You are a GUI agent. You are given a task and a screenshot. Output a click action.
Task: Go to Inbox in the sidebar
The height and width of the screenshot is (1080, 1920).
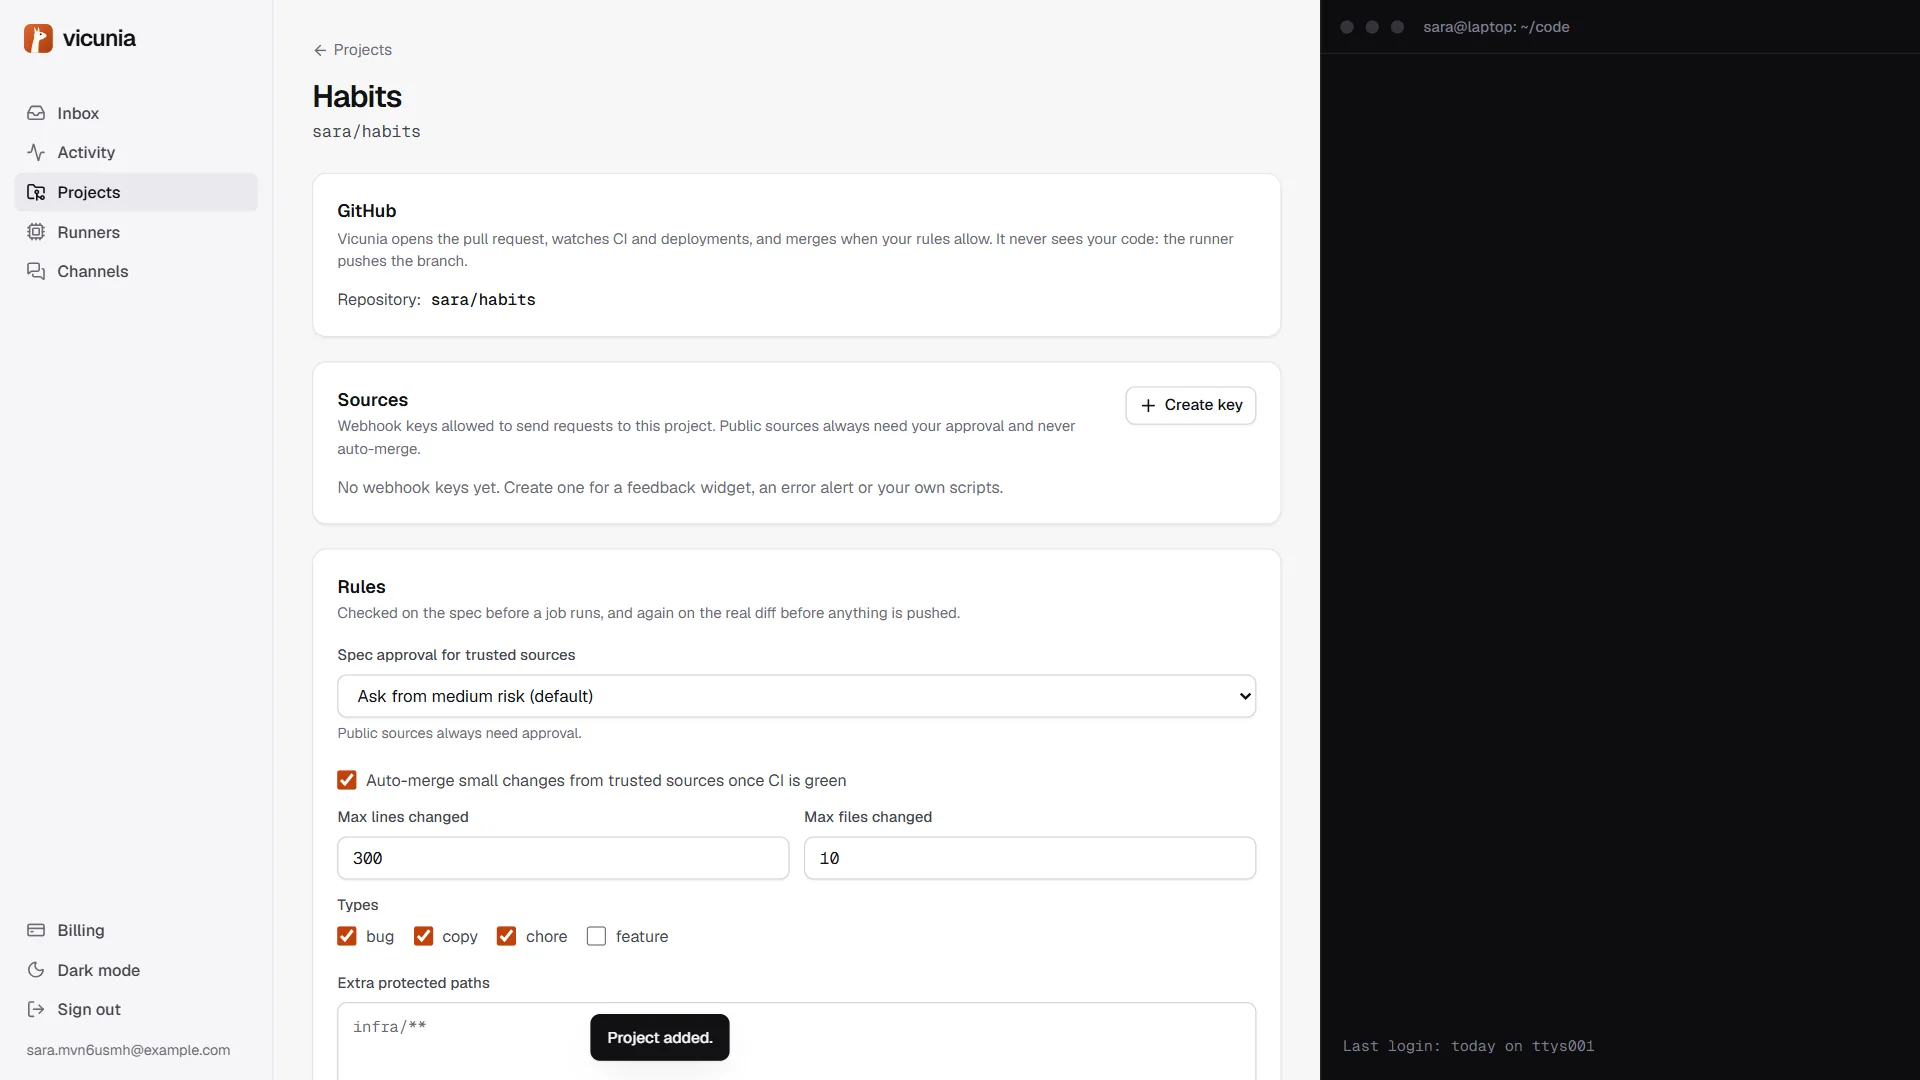point(136,113)
